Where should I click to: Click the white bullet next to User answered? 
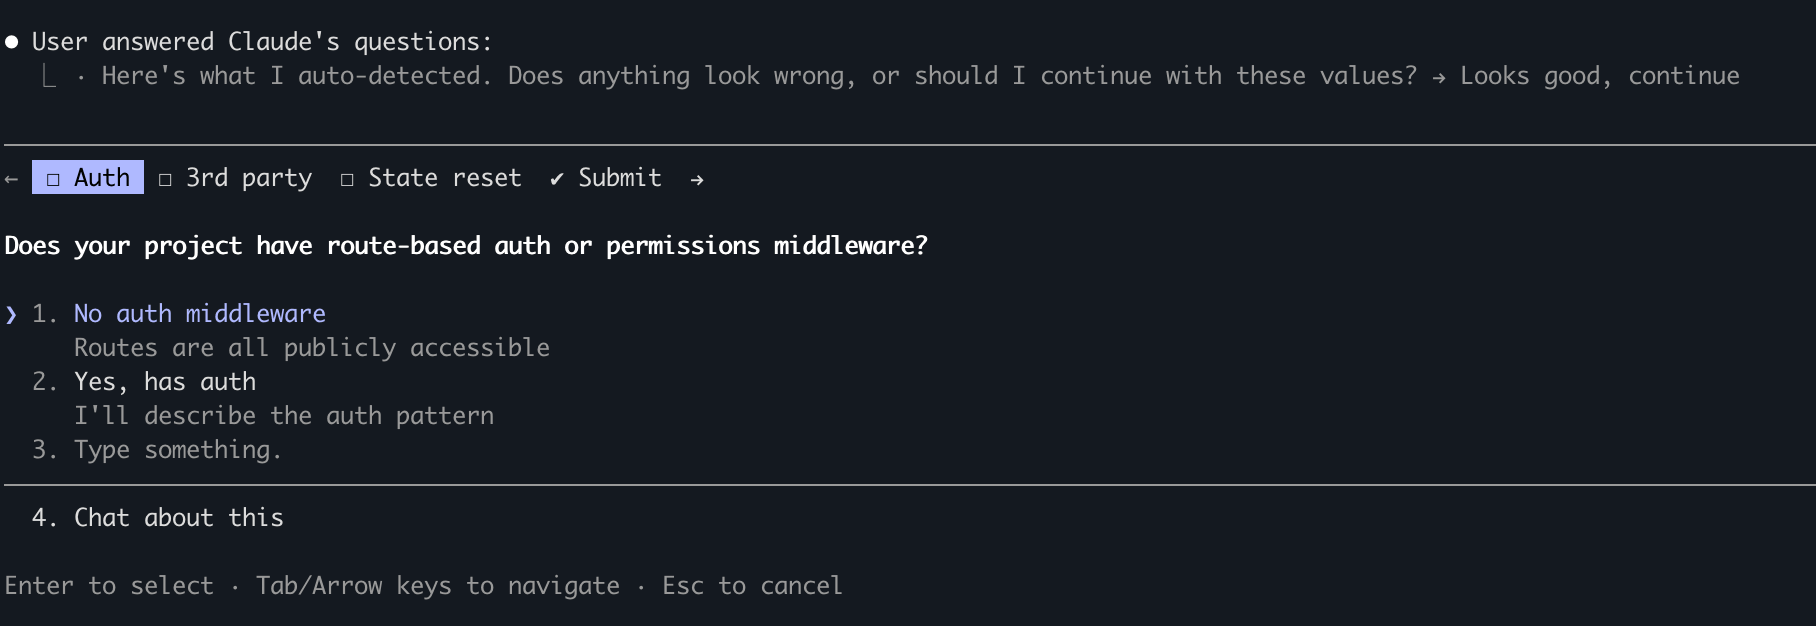12,42
